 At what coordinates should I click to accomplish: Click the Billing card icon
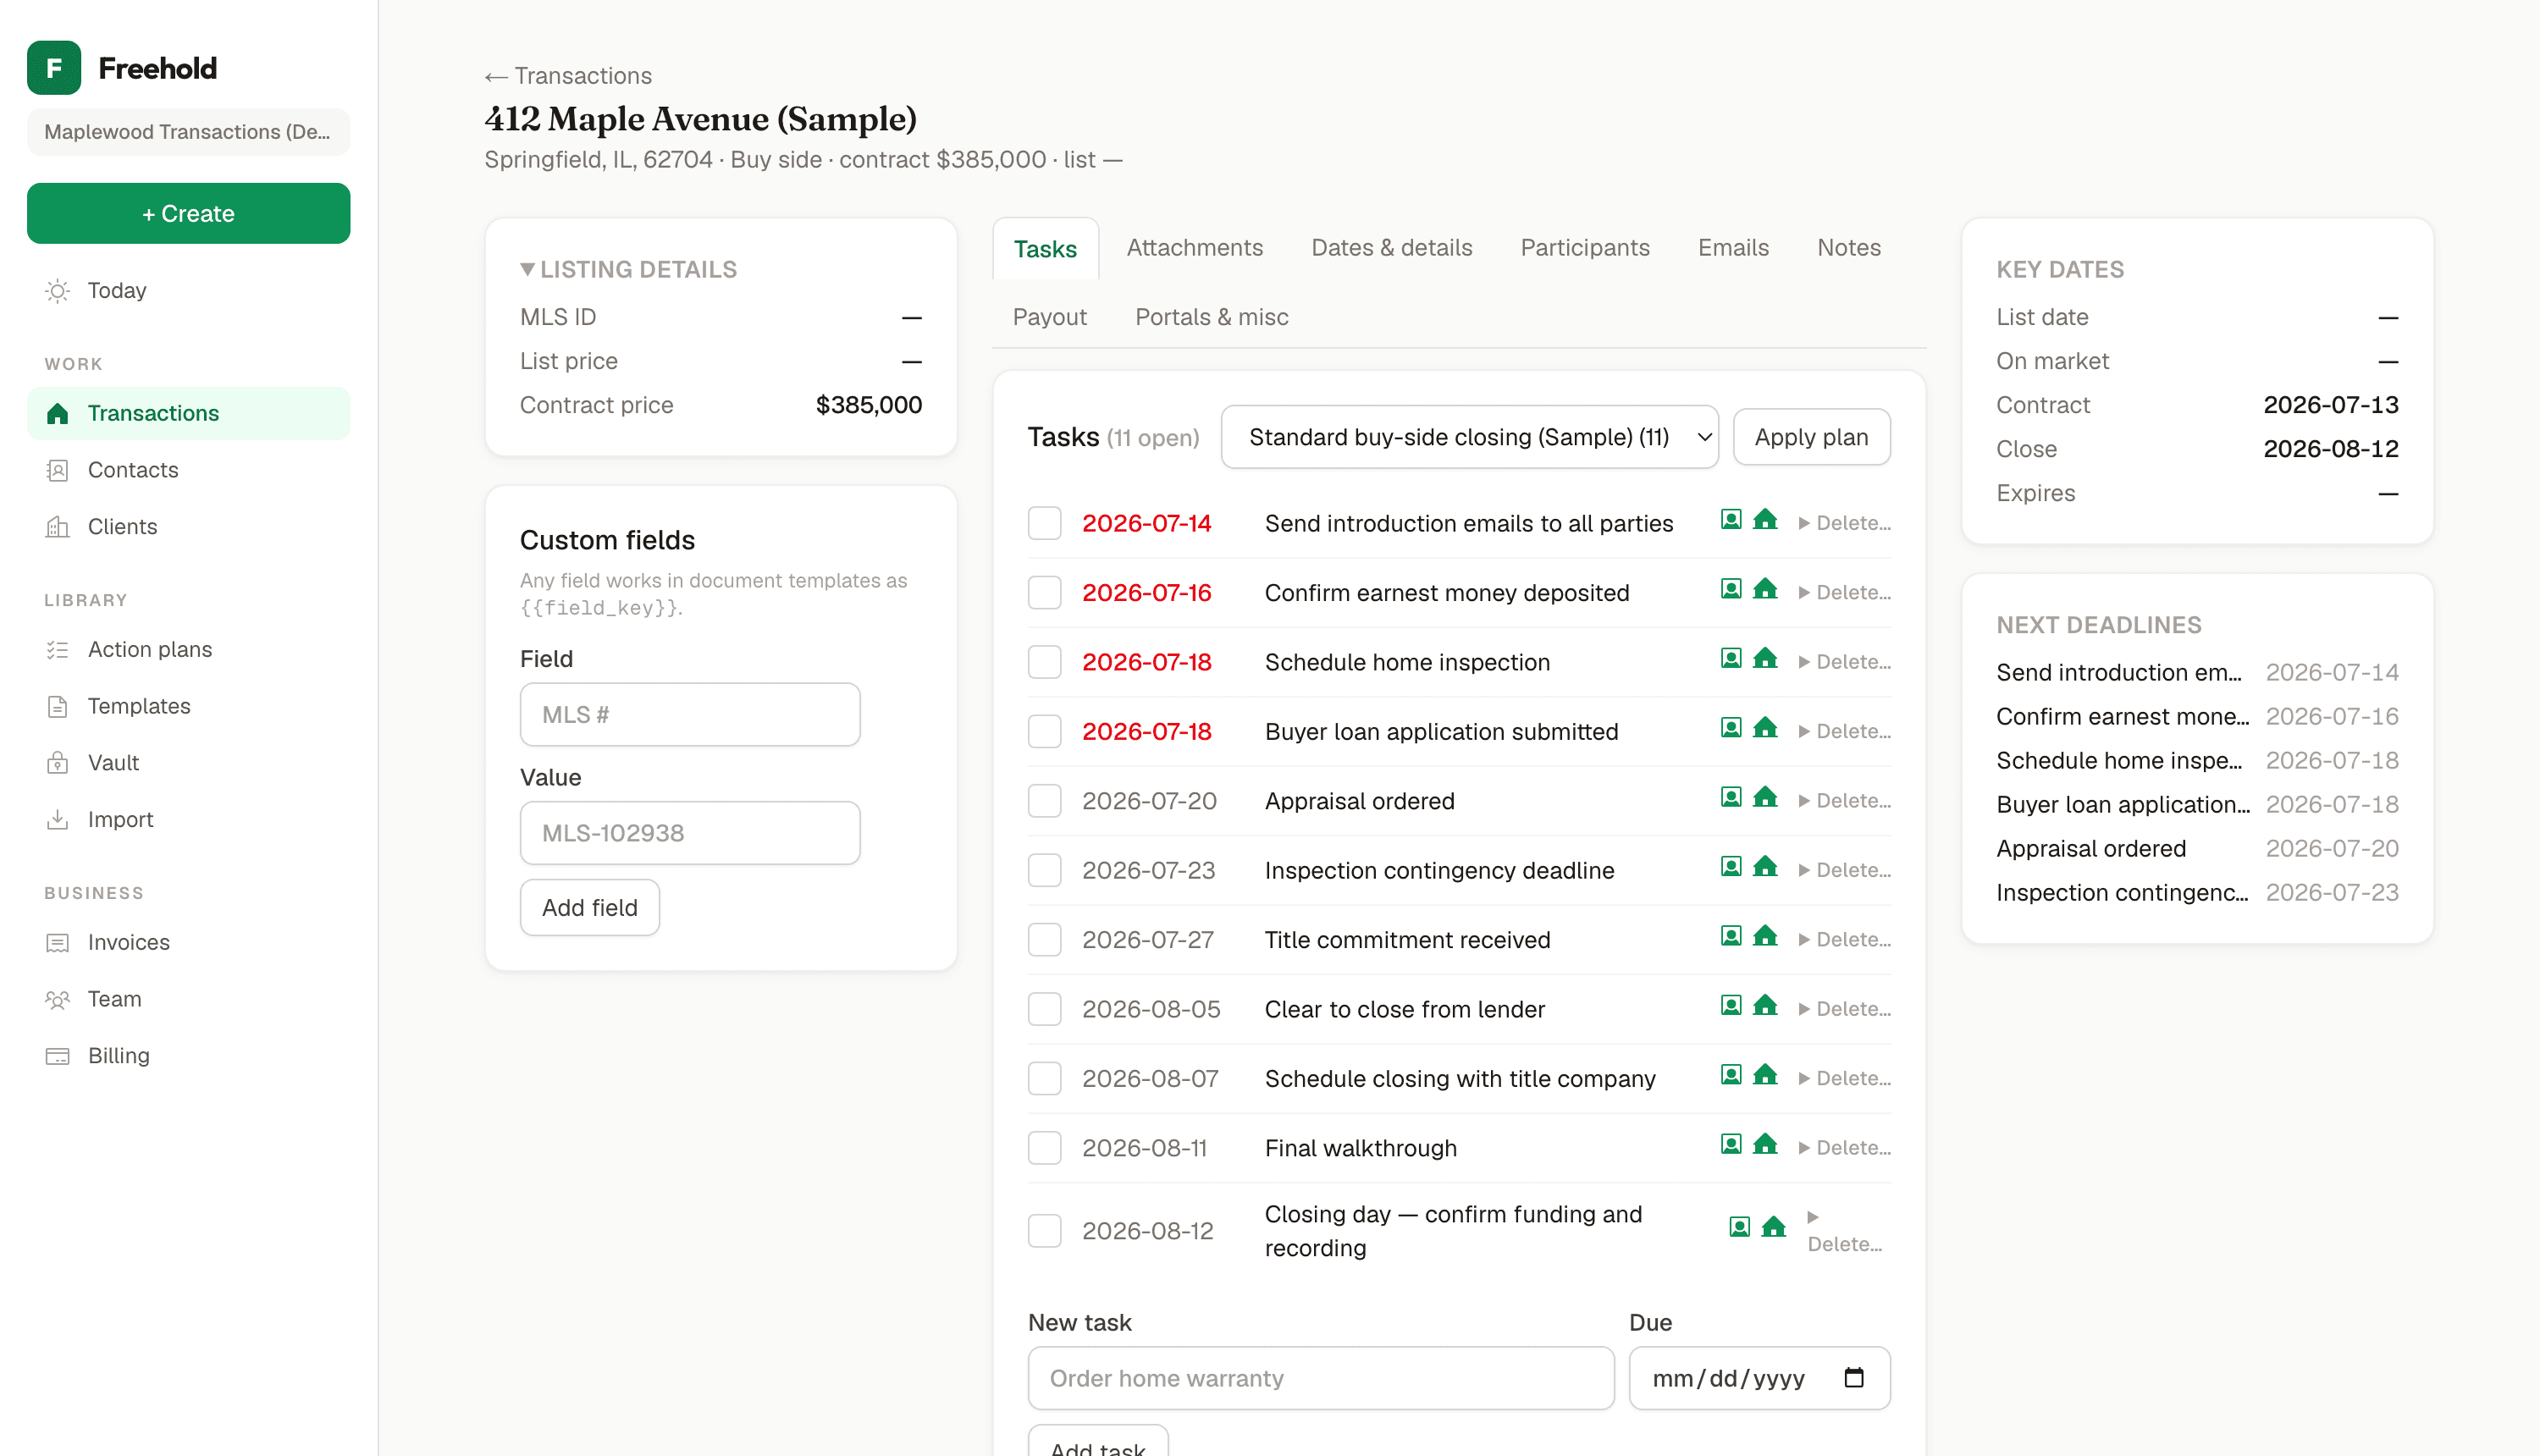58,1056
